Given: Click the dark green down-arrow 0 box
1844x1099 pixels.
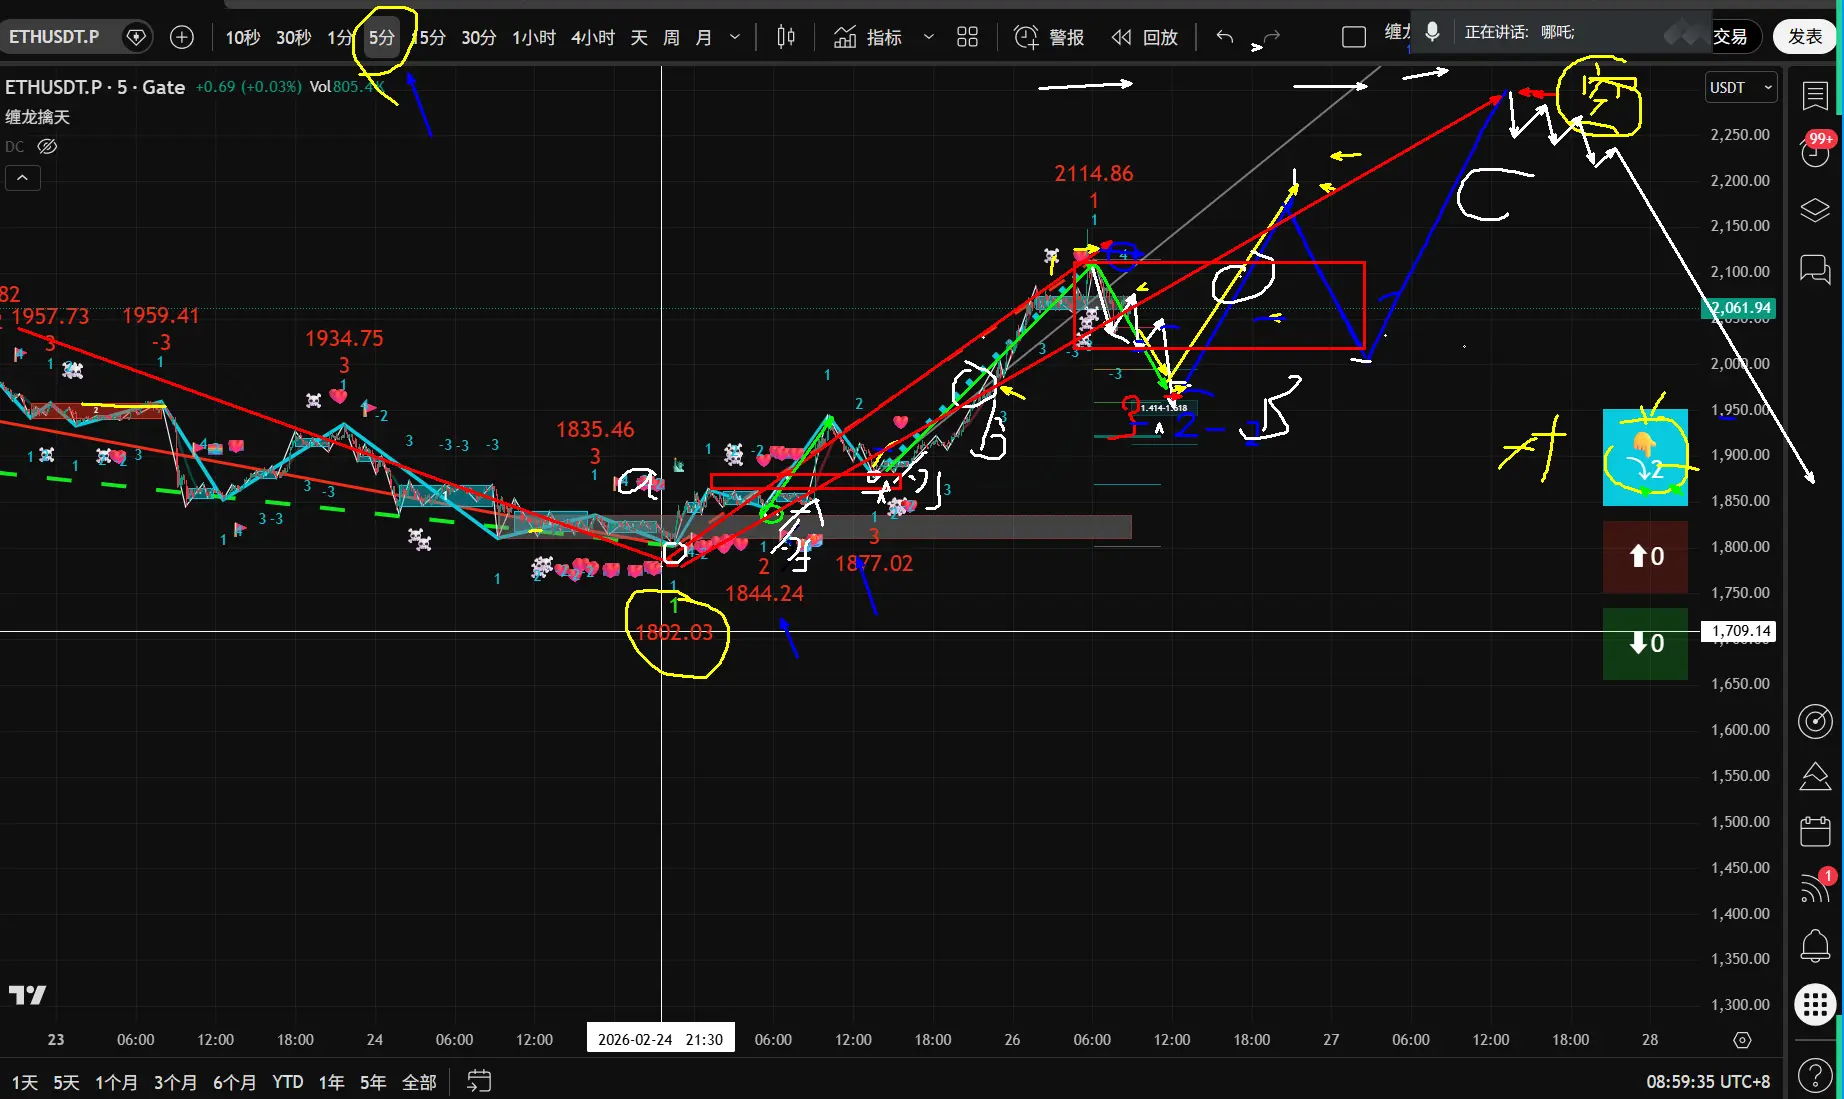Looking at the screenshot, I should pos(1645,644).
